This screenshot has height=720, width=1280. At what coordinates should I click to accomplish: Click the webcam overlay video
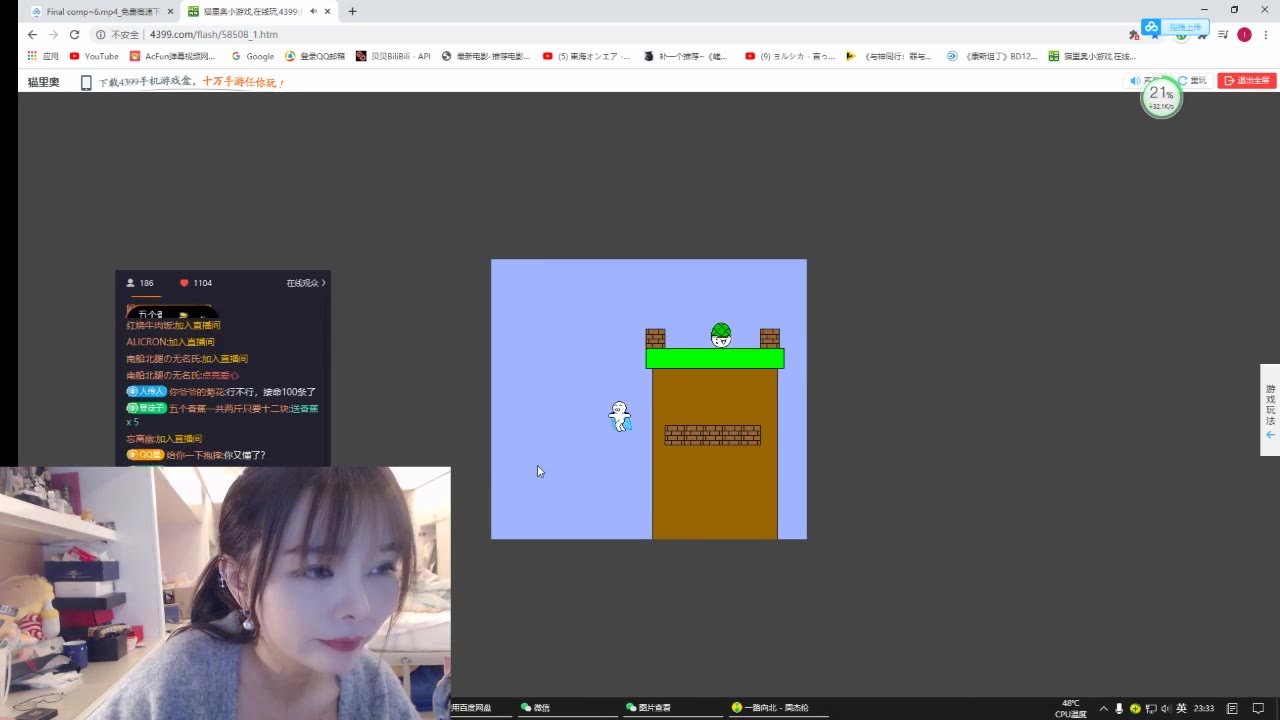(225, 593)
